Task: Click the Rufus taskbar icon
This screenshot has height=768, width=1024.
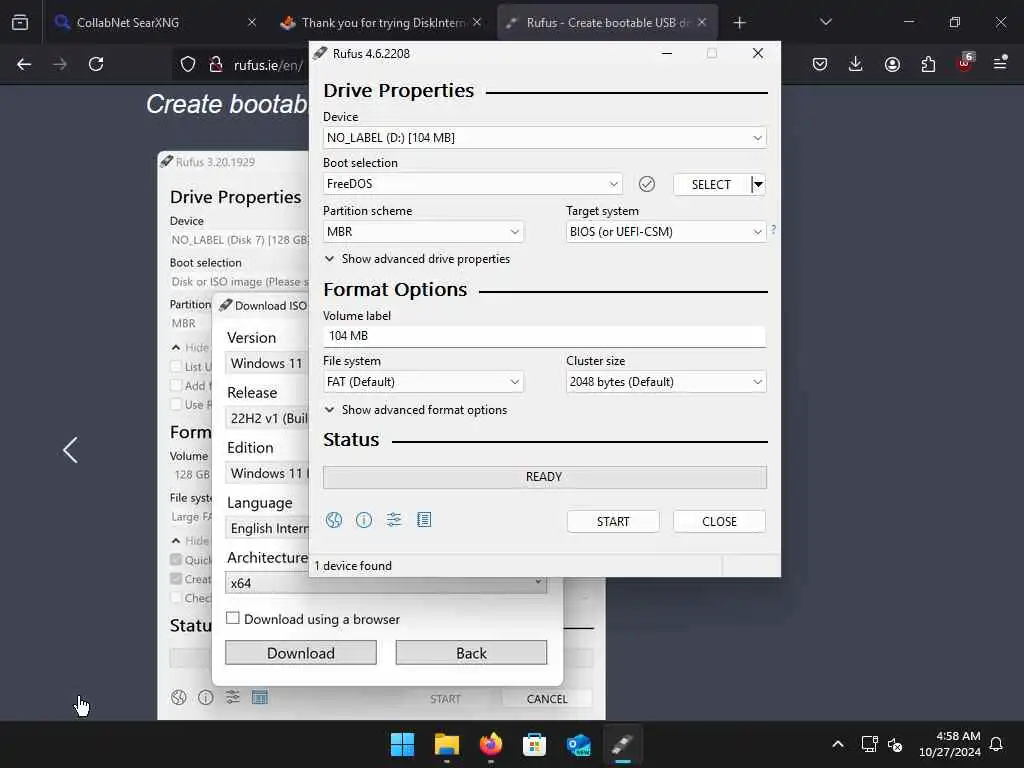Action: coord(622,744)
